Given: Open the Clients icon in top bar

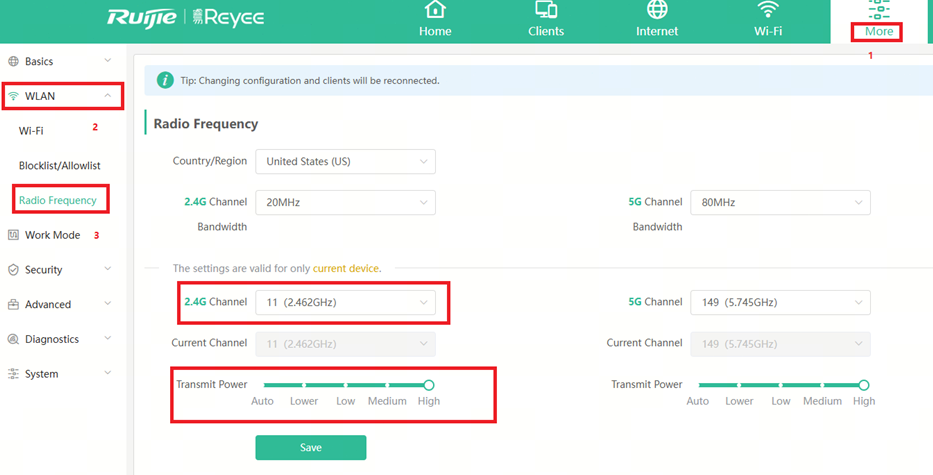Looking at the screenshot, I should tap(546, 11).
